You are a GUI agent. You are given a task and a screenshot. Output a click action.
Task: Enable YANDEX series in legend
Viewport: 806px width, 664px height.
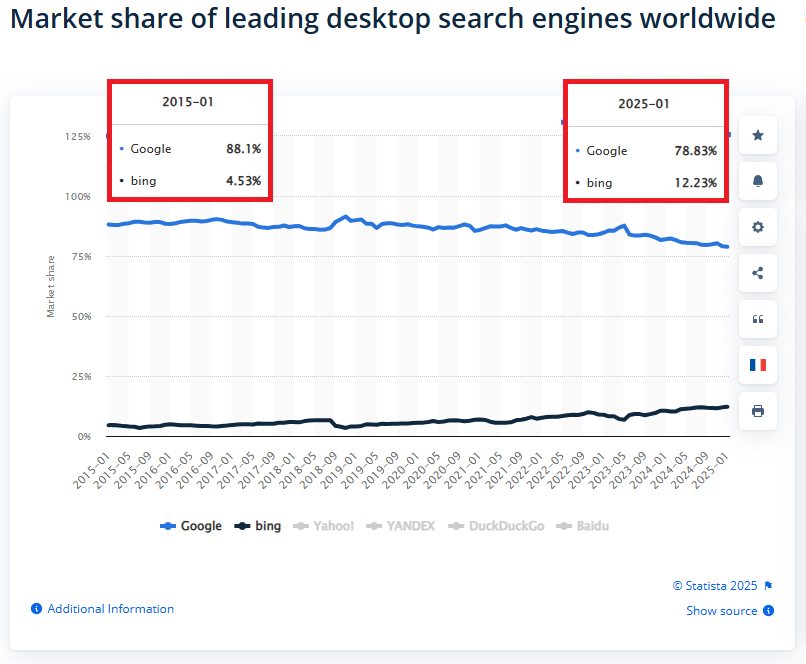point(400,526)
